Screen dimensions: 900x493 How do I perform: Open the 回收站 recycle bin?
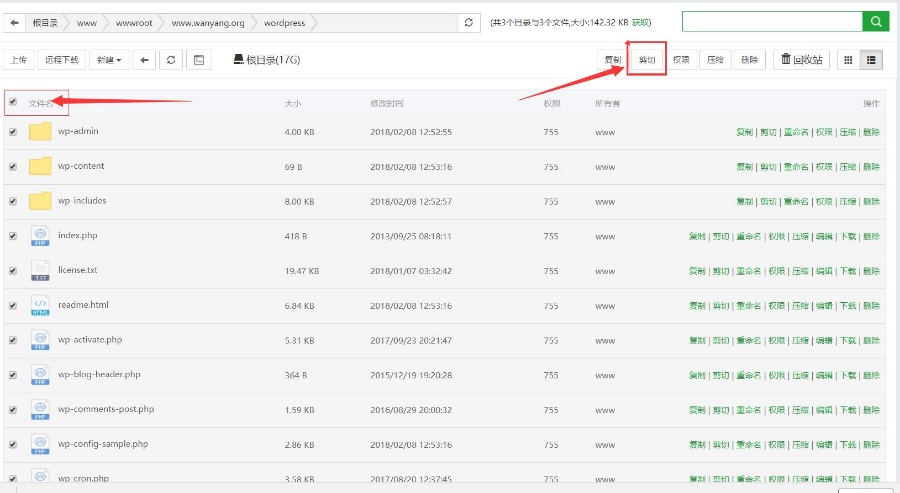[801, 60]
